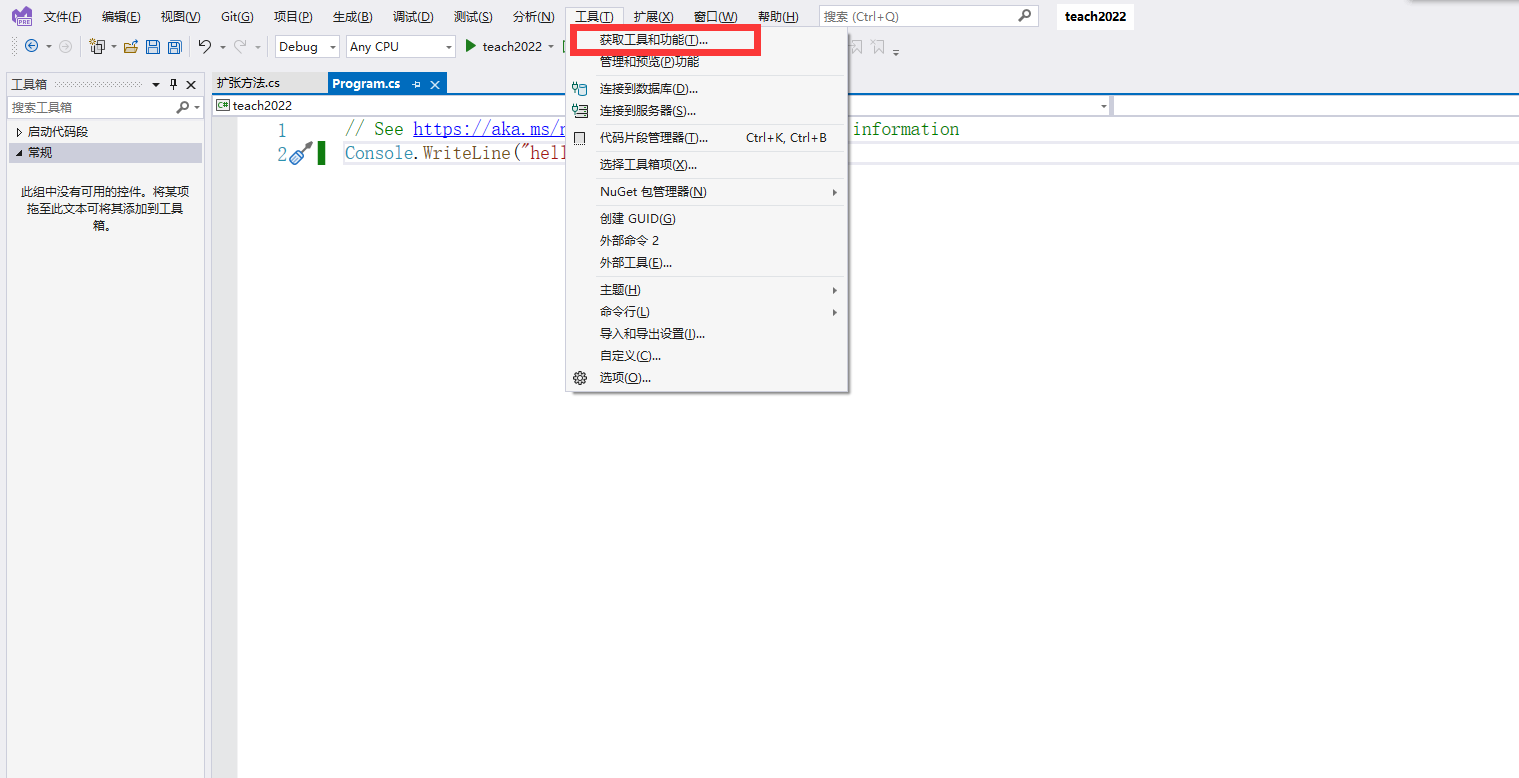Select 创建 GUID(G) menu item
Screen dimensions: 1519x778
[707, 219]
